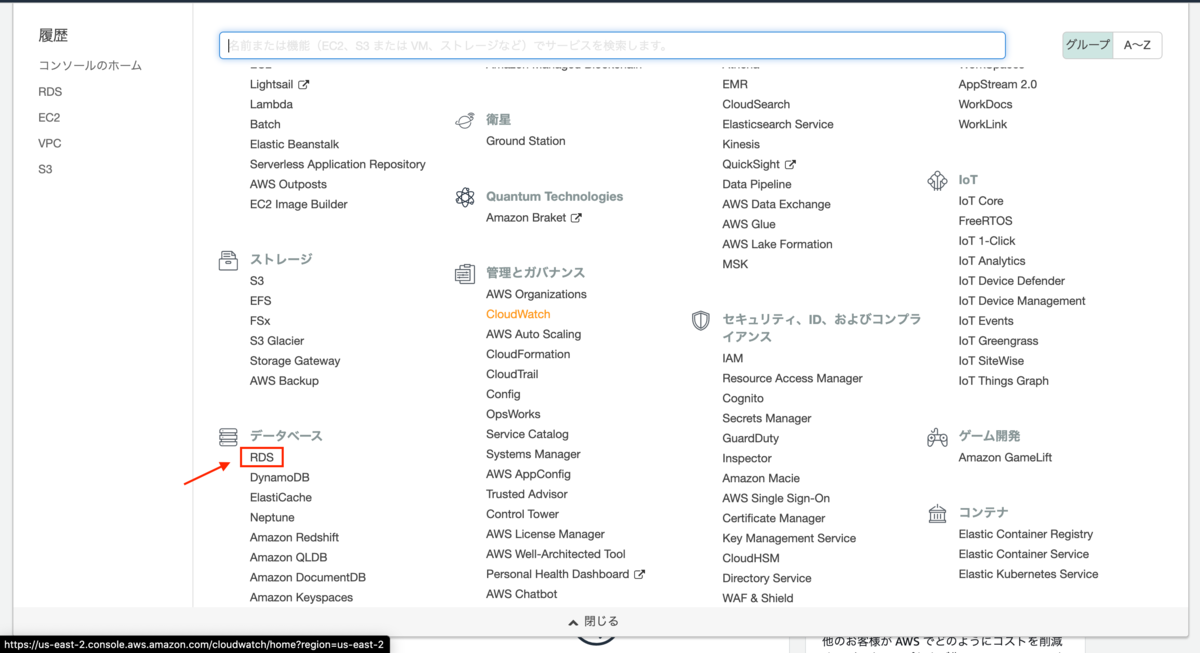Switch to A〜Z view
This screenshot has height=653, width=1200.
[x=1137, y=45]
